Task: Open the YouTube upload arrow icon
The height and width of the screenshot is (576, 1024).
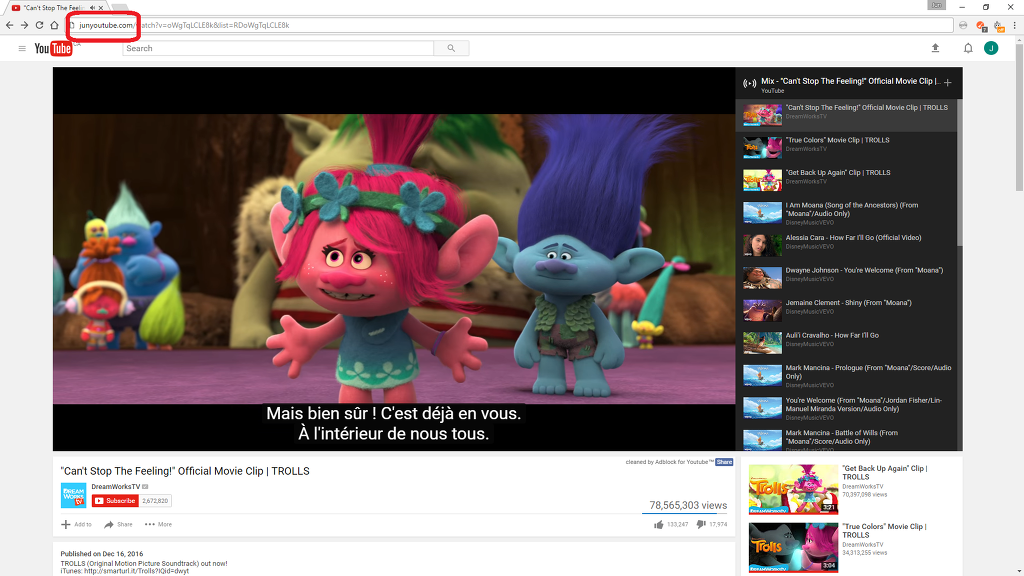Action: click(935, 48)
